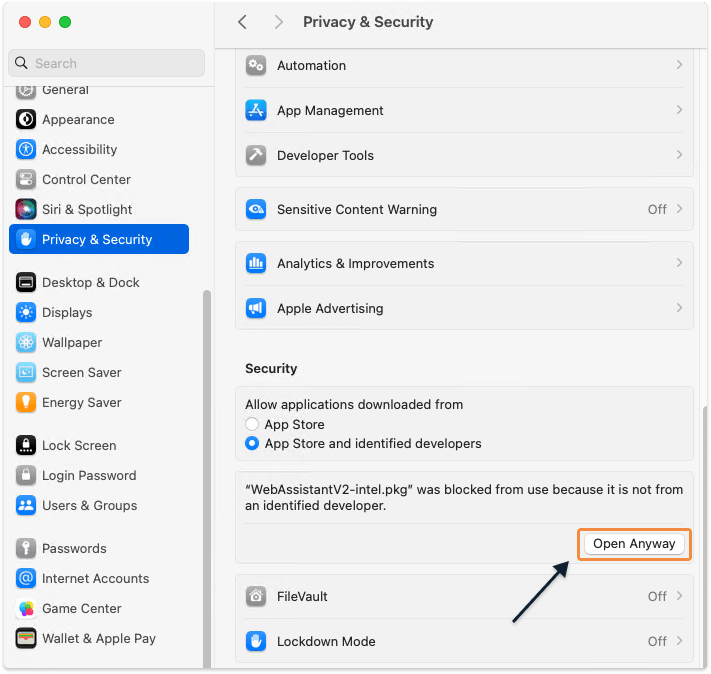Open the Displays sidebar item
The height and width of the screenshot is (674, 711).
tap(99, 313)
